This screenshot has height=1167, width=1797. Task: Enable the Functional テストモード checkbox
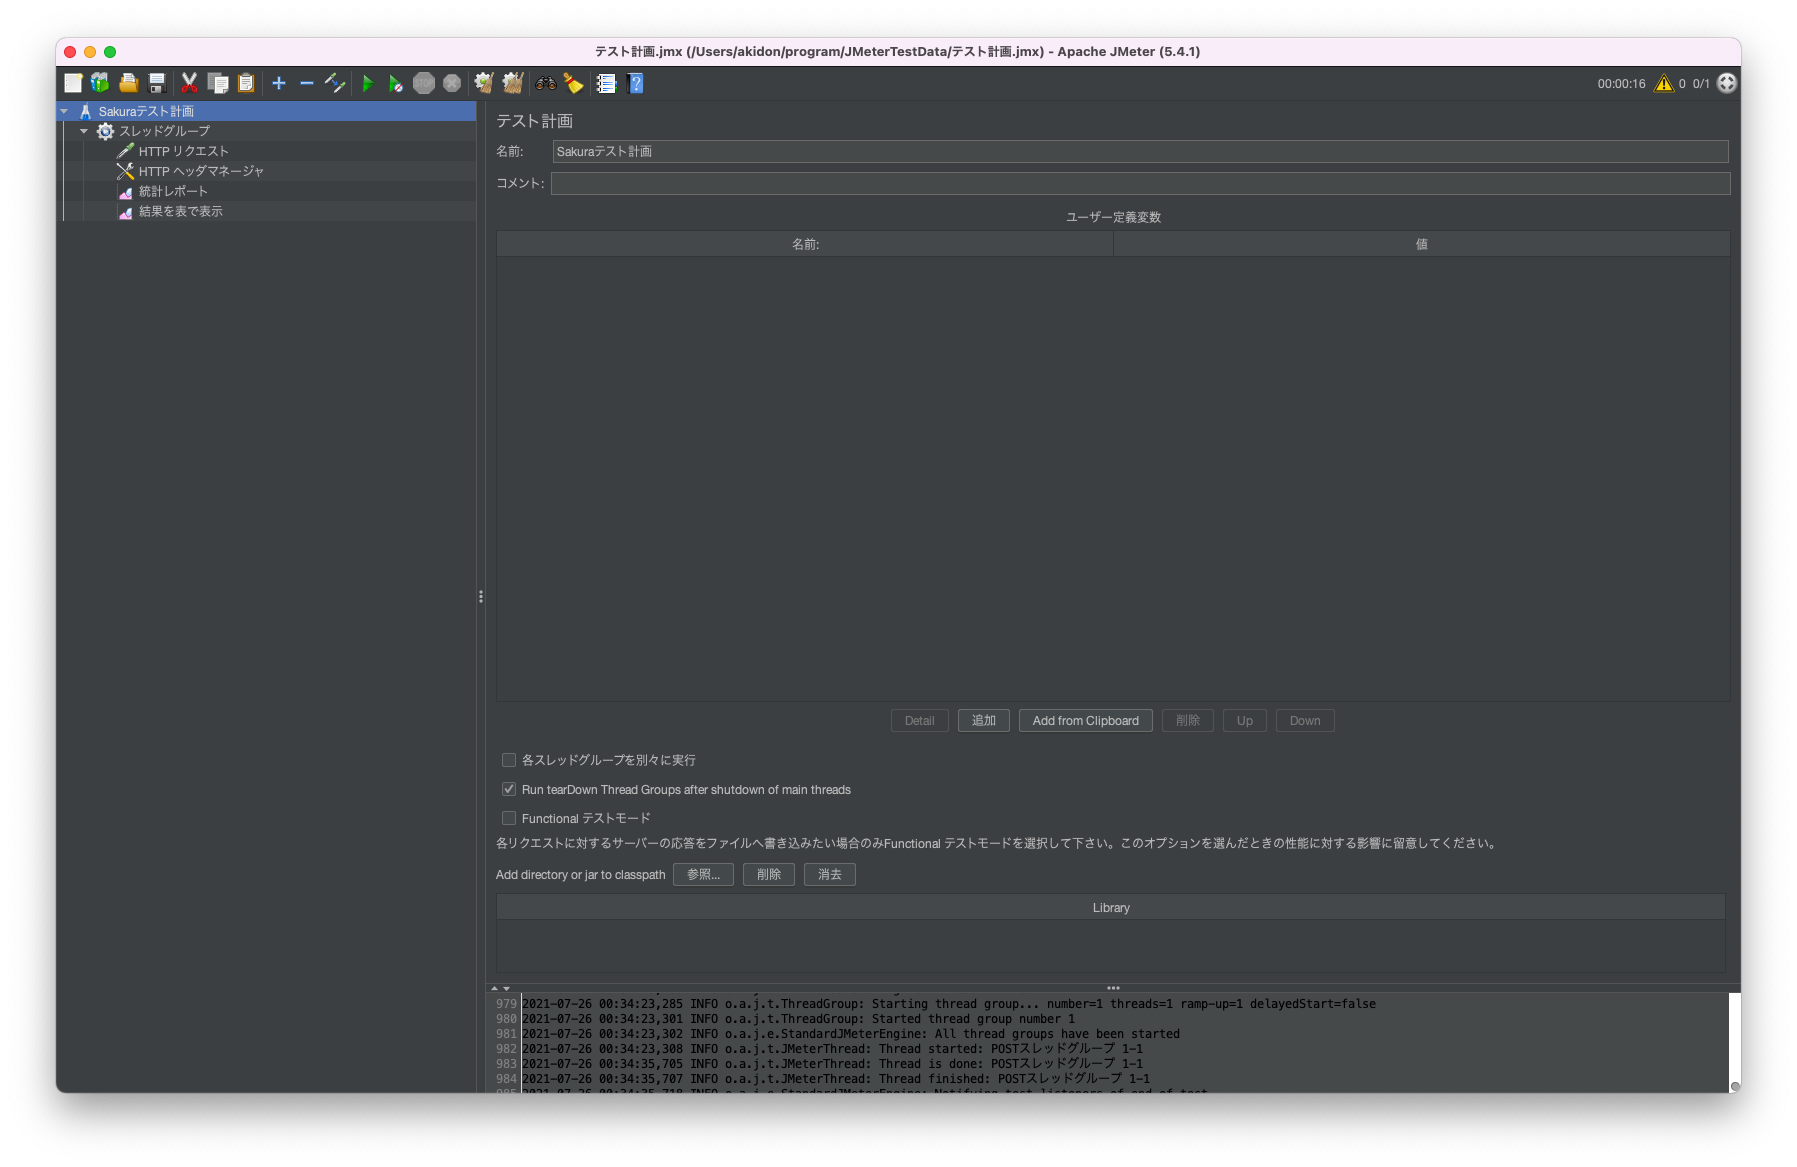click(x=509, y=818)
